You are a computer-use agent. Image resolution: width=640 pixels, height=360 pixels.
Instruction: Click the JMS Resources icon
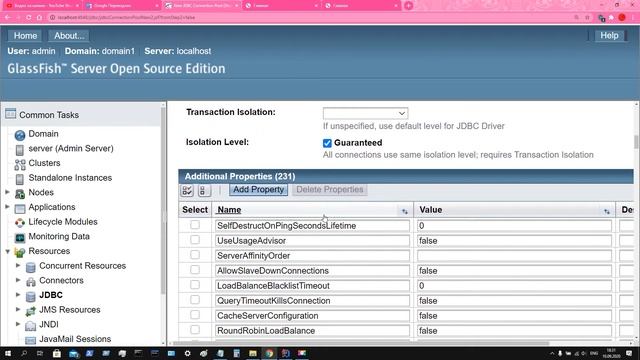[31, 311]
